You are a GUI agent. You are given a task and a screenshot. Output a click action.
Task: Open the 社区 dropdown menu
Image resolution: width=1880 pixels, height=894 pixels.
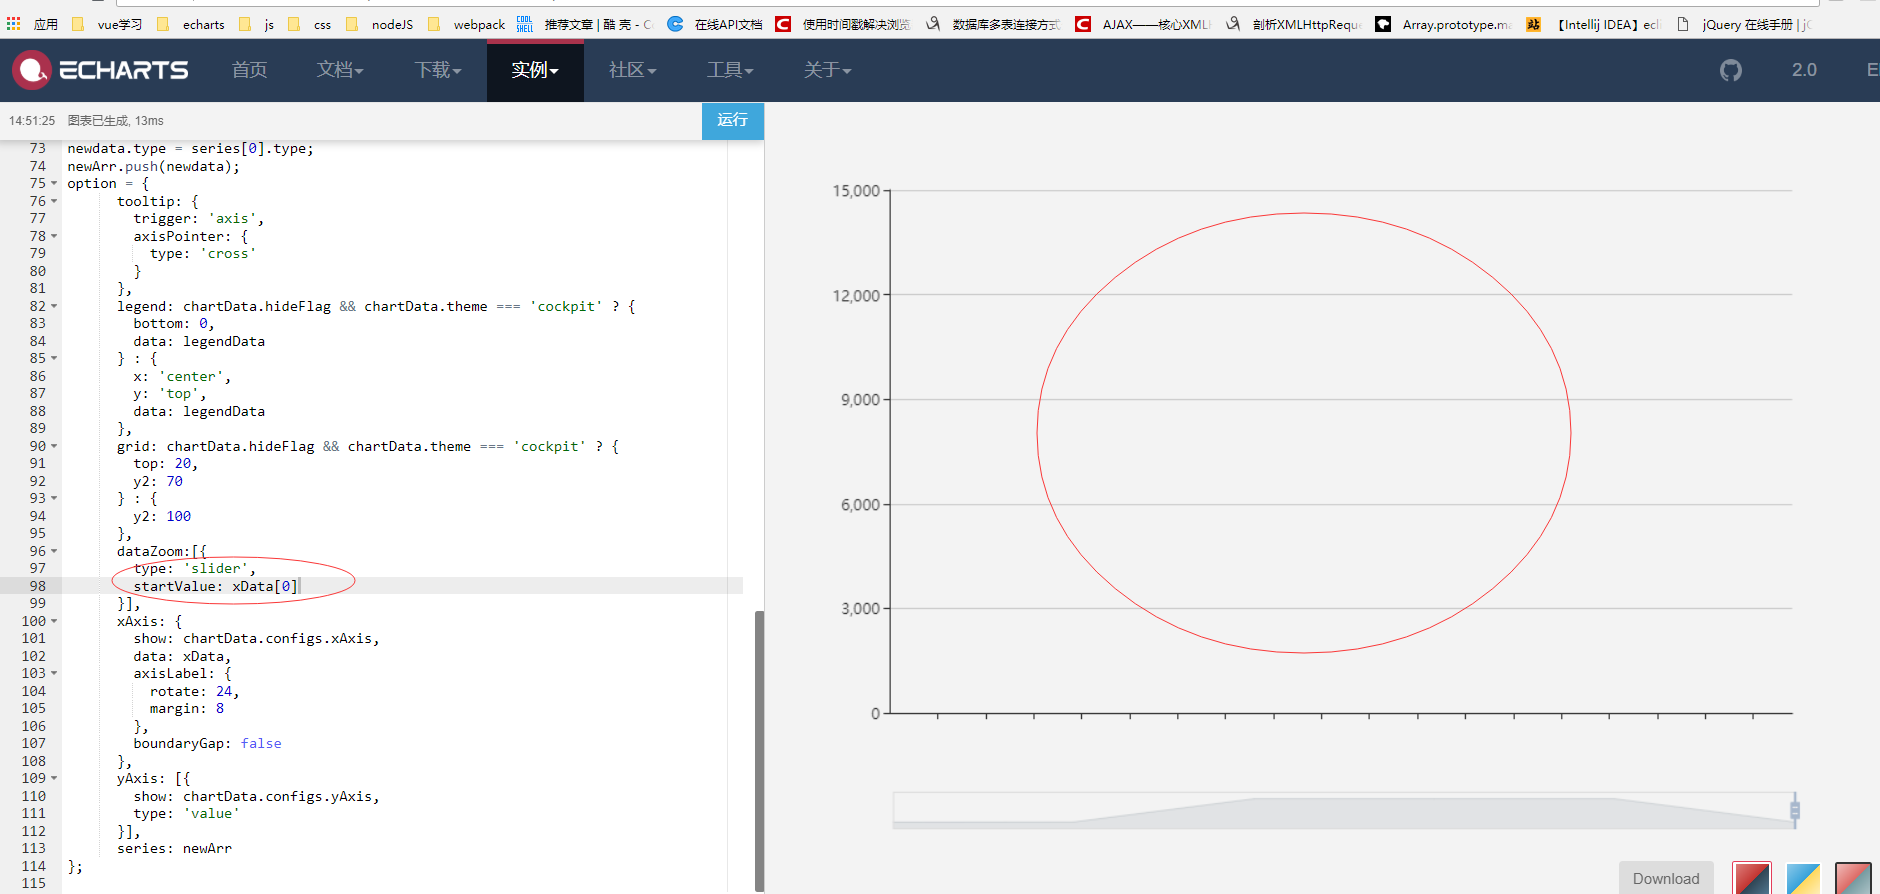tap(632, 70)
